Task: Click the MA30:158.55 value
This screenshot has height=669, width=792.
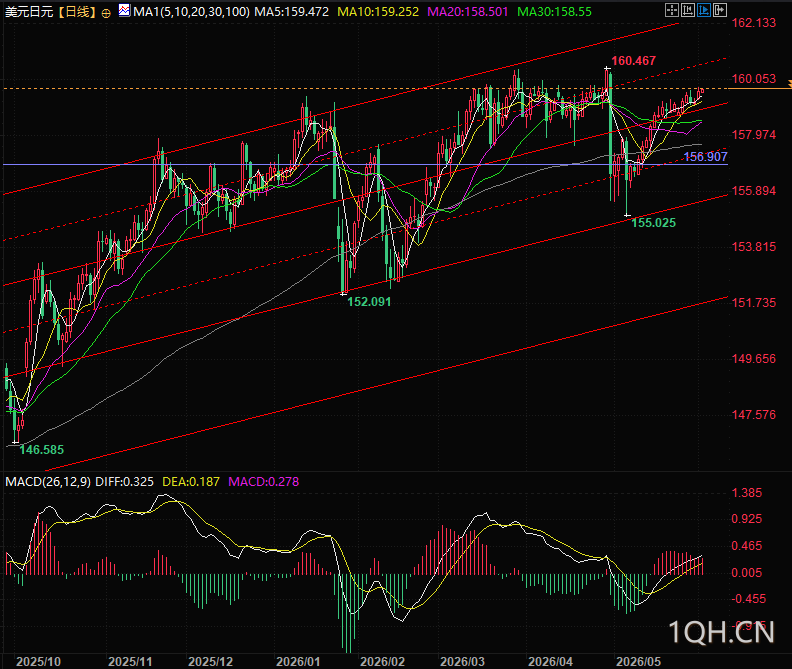Action: [x=555, y=12]
